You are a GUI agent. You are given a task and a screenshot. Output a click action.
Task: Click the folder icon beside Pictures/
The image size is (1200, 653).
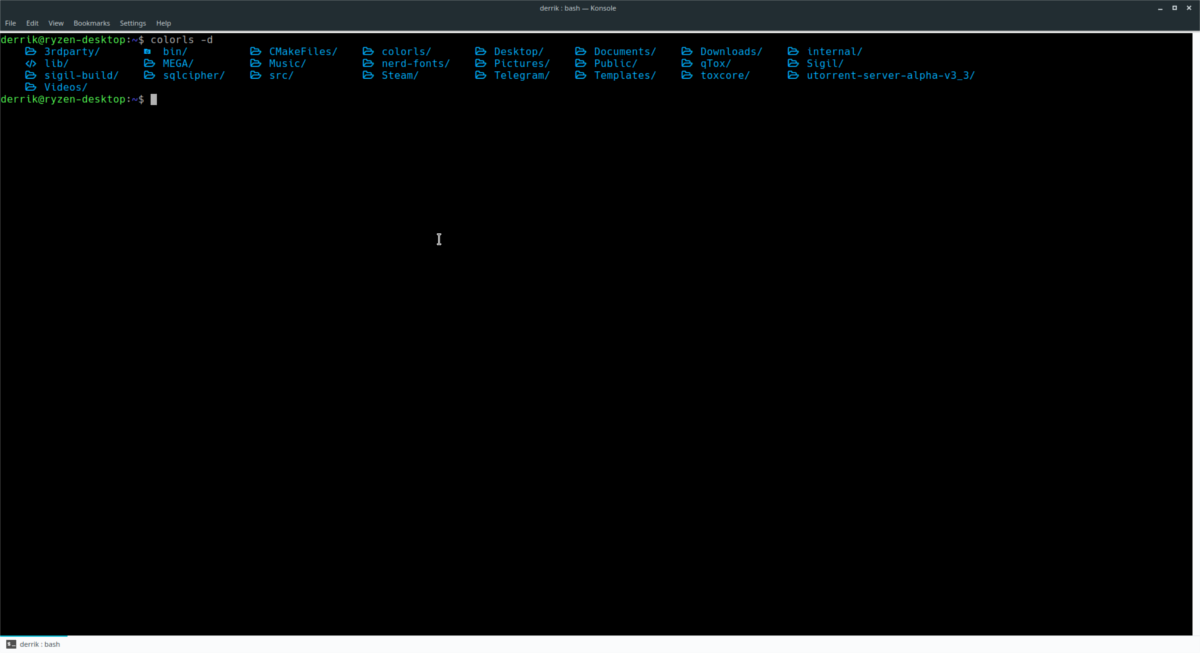480,64
